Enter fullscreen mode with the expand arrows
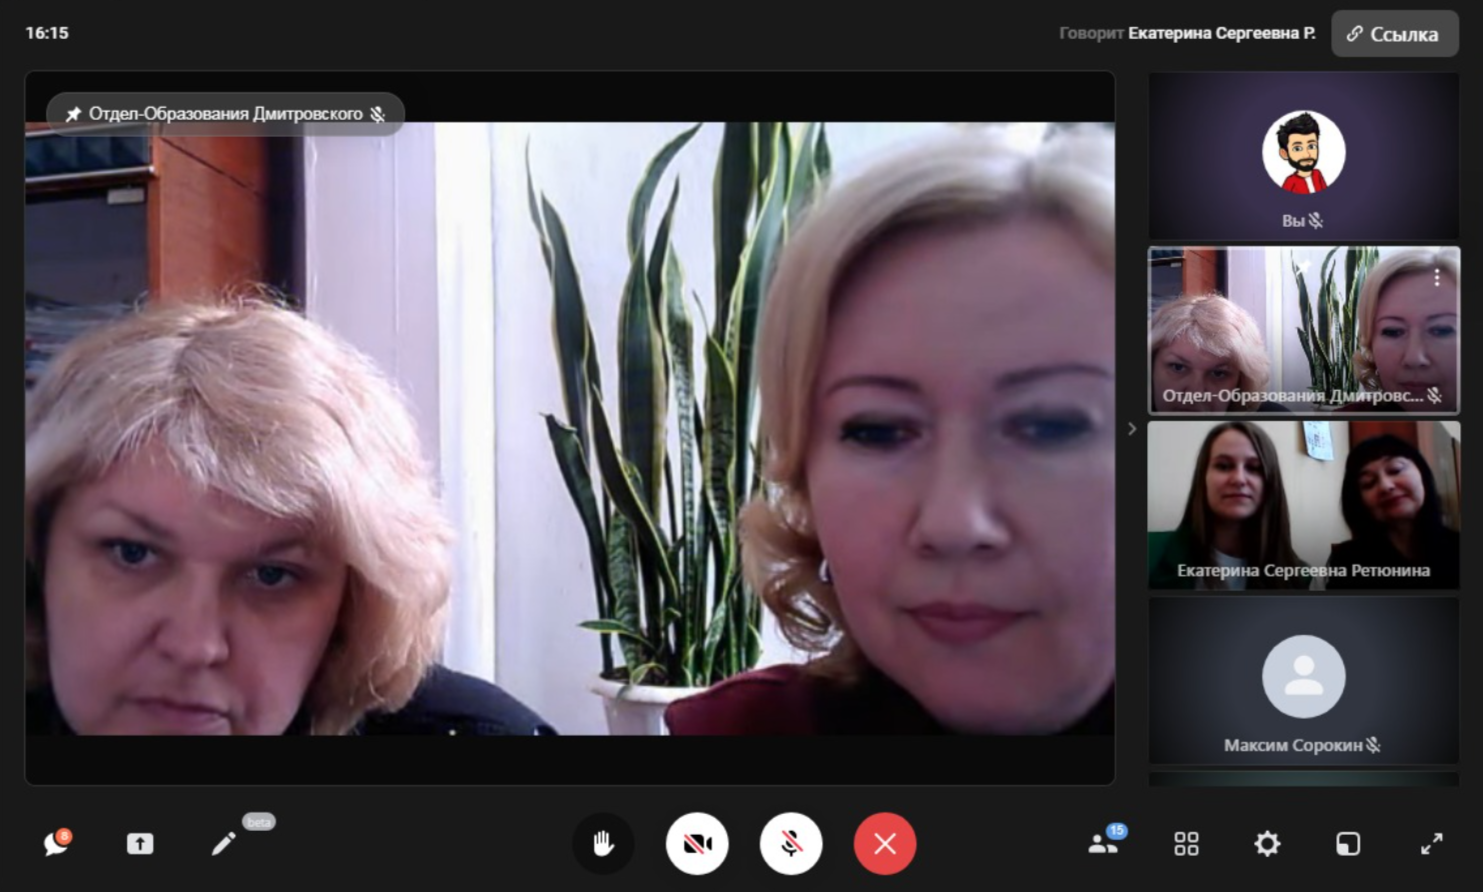1483x892 pixels. 1432,844
